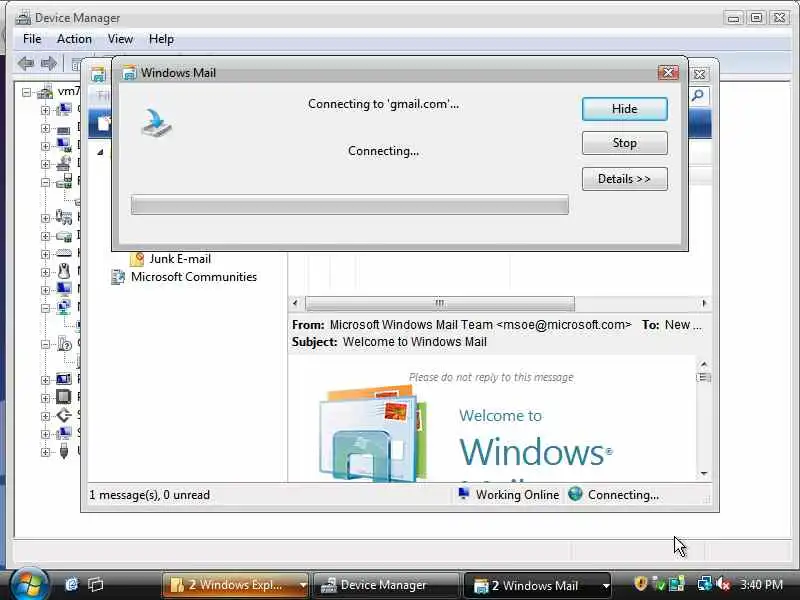Click '1 message(s), 0 unread' status text
The image size is (800, 600).
pos(149,495)
